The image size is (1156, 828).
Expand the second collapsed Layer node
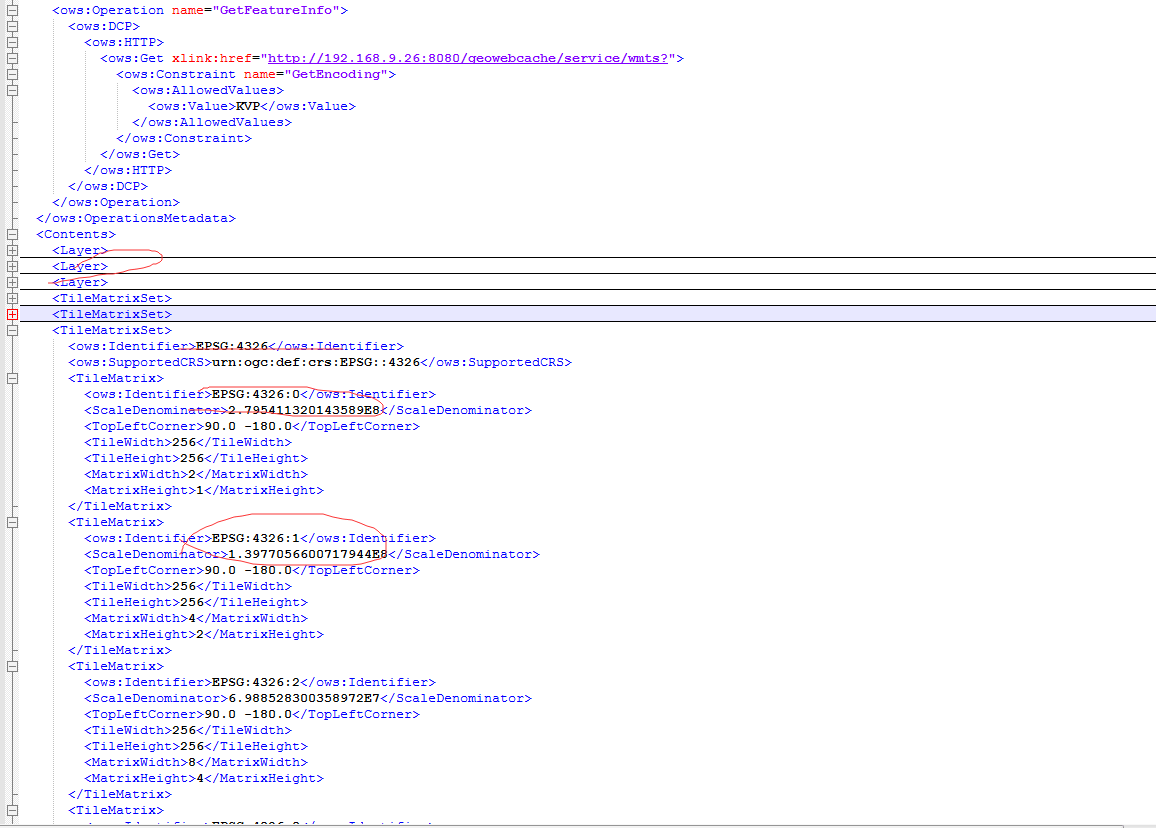click(12, 266)
